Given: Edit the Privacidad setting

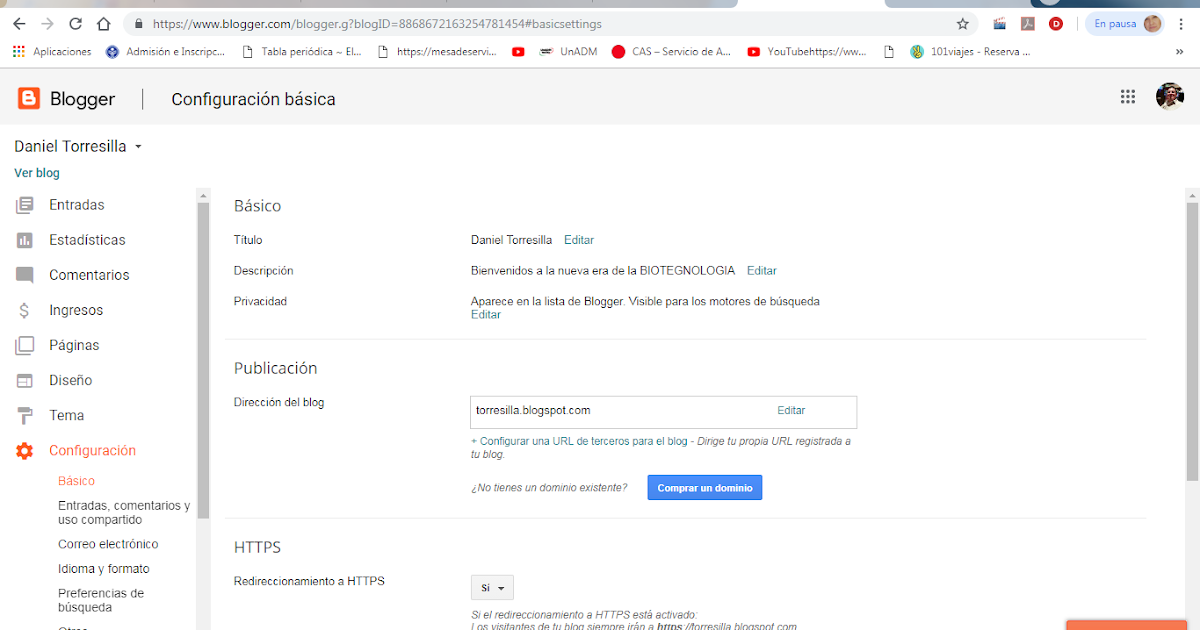Looking at the screenshot, I should click(x=486, y=315).
